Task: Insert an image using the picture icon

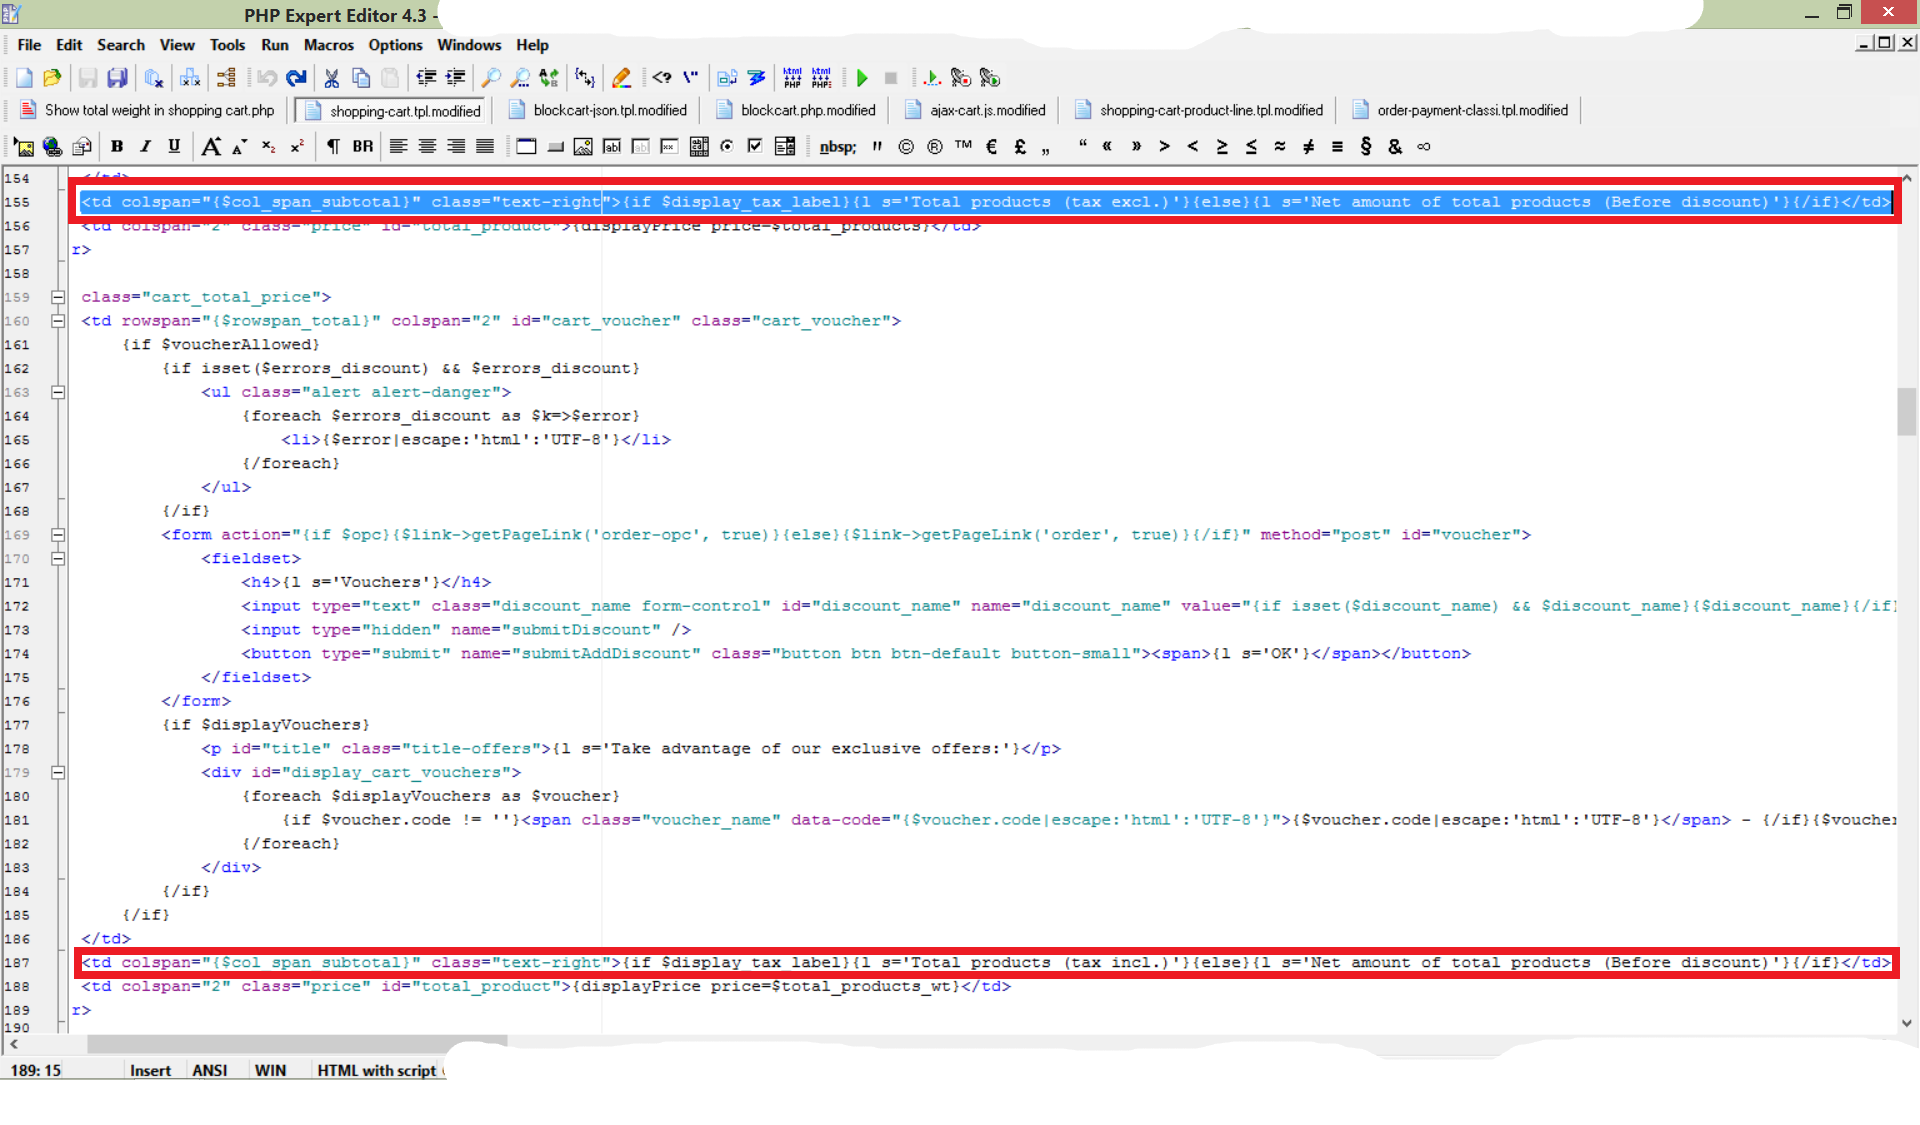Action: pos(24,147)
